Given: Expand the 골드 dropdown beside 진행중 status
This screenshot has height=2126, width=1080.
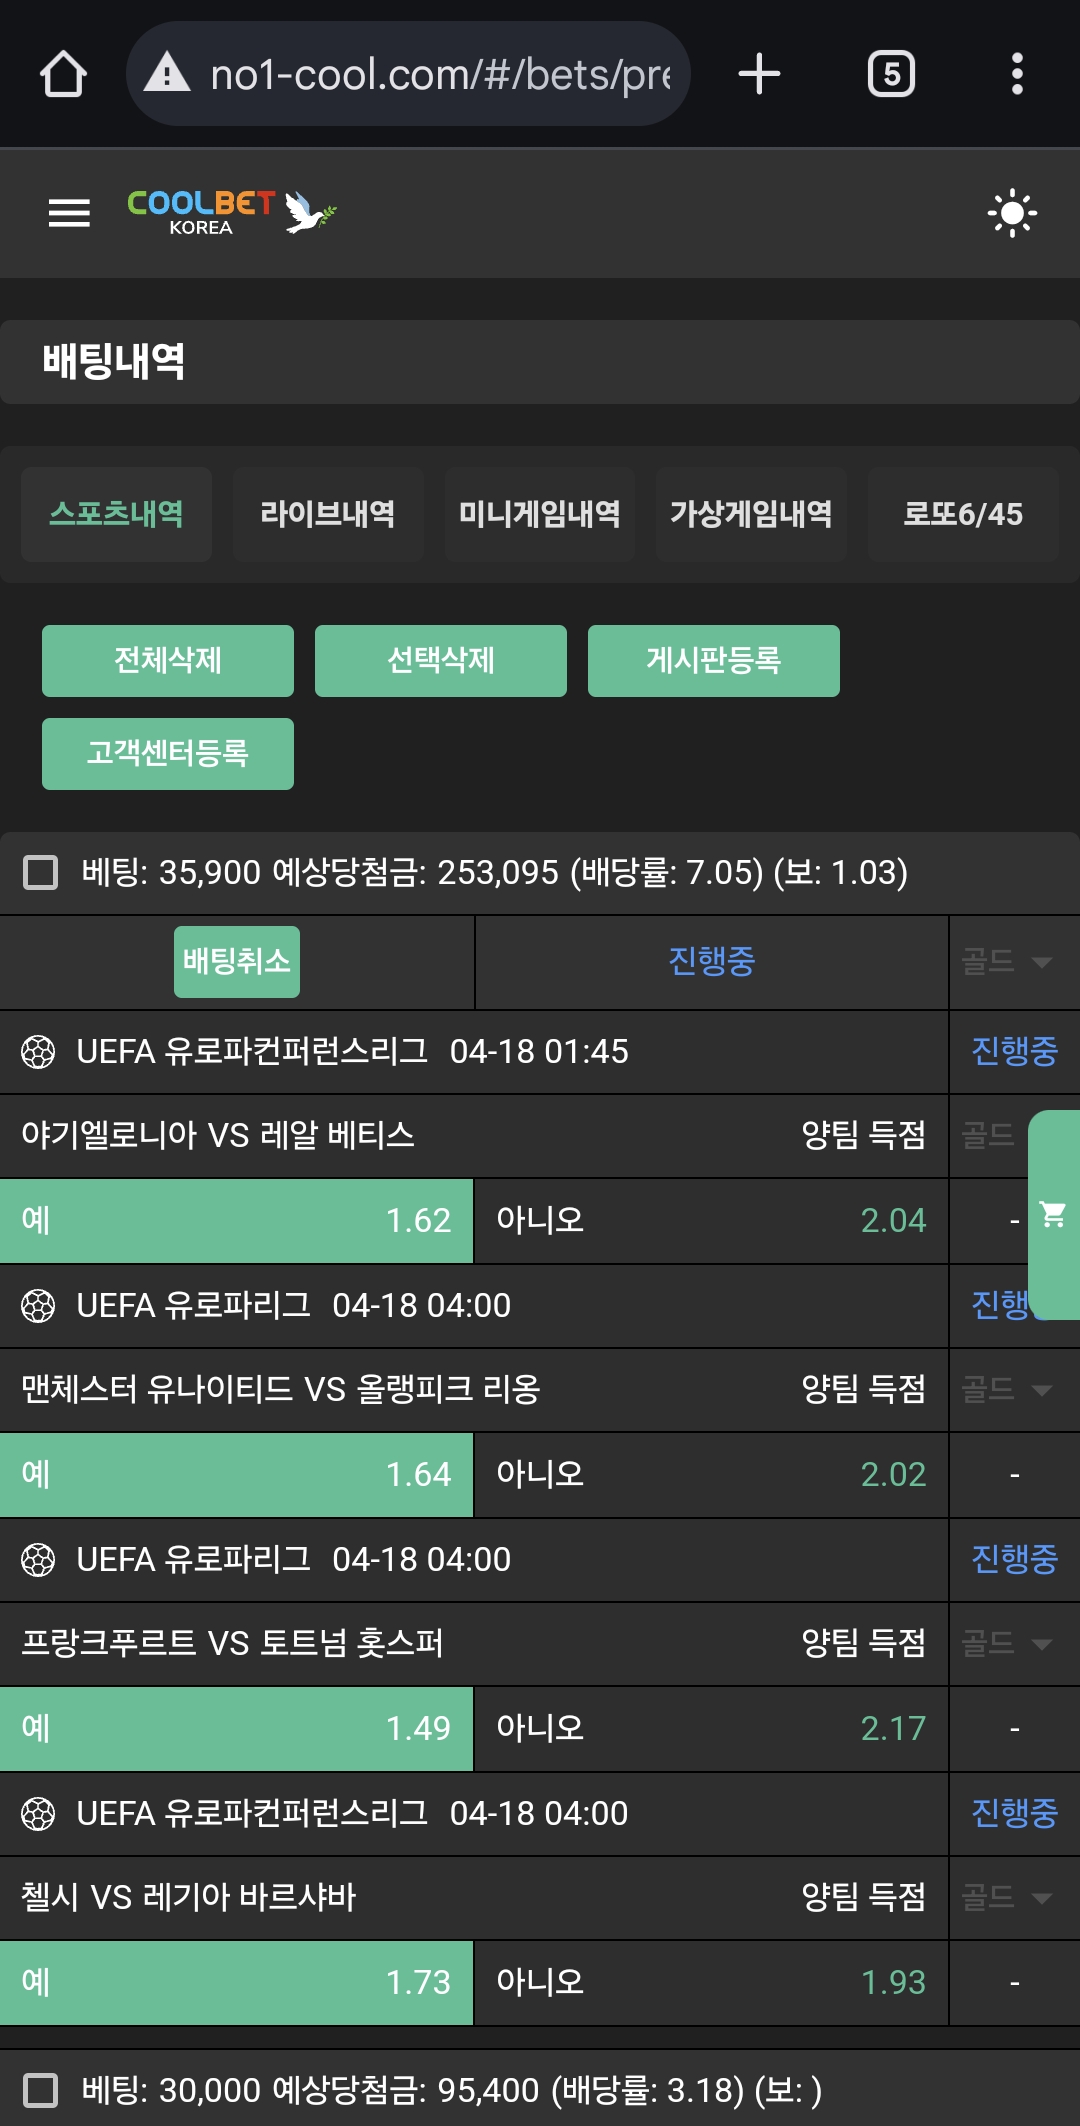Looking at the screenshot, I should click(1007, 962).
